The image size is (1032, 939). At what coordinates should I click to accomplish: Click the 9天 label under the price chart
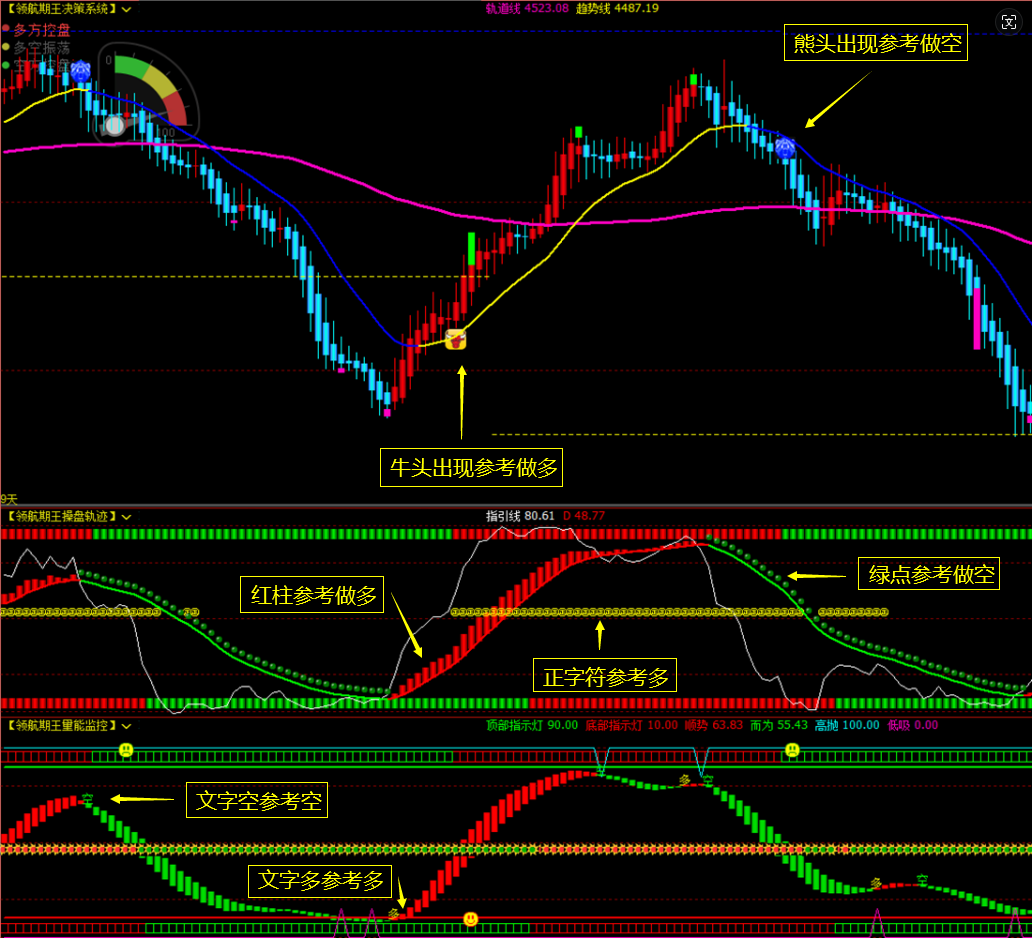pos(9,500)
